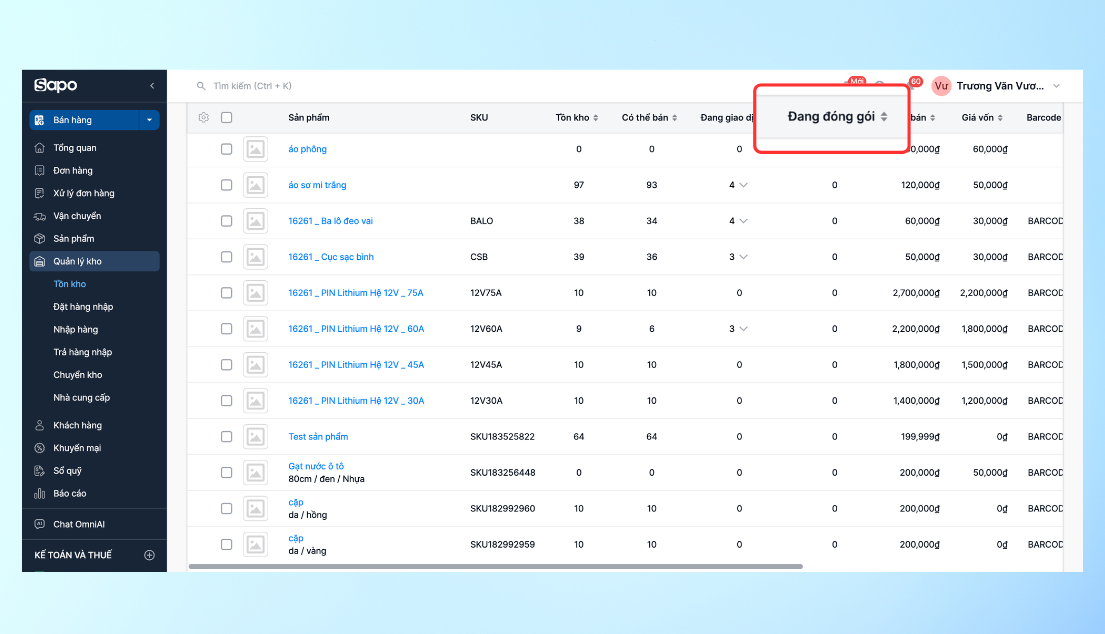Select the Test sản phẩm row checkbox
Screen dimensions: 1105x634
click(227, 437)
